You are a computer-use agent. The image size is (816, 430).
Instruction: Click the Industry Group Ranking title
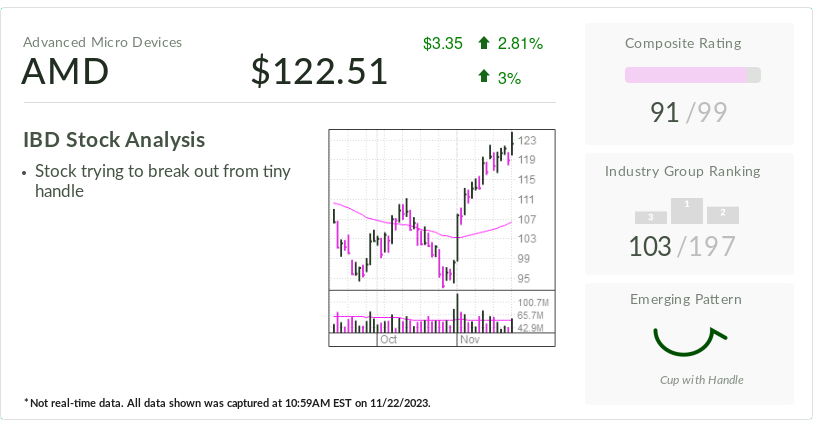(682, 171)
